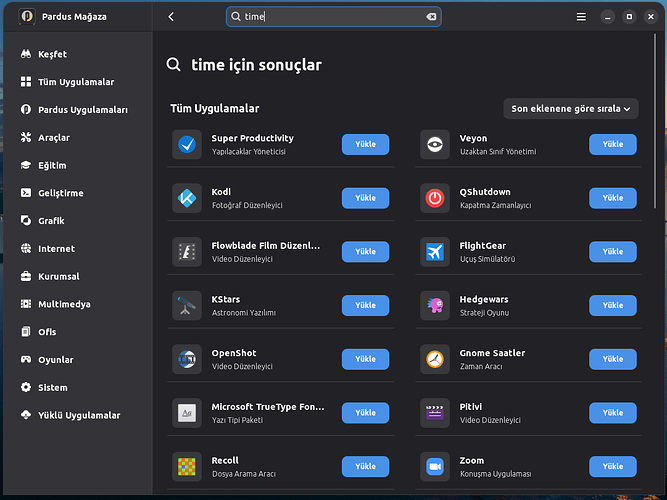Viewport: 667px width, 500px height.
Task: Open the Multimedya category
Action: (62, 304)
